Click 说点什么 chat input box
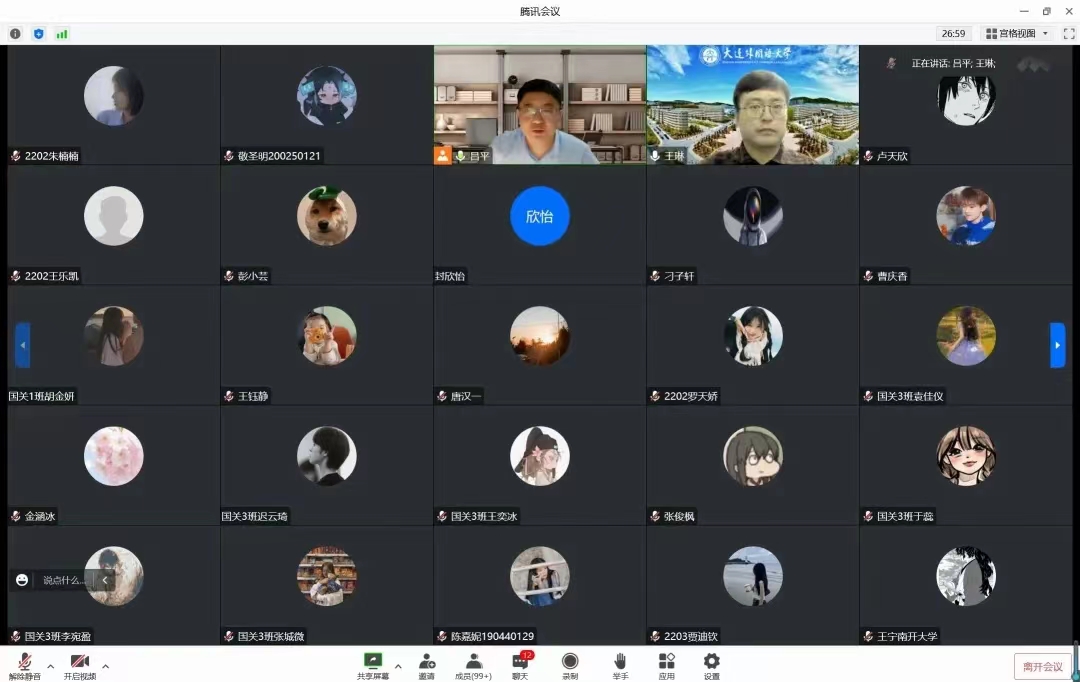The image size is (1080, 682). tap(64, 580)
